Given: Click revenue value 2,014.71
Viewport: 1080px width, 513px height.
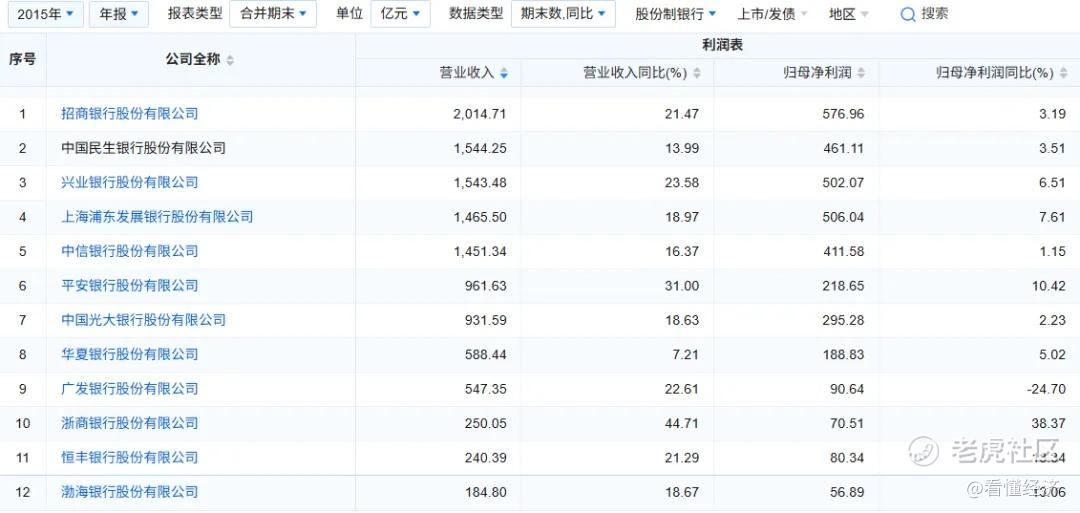Looking at the screenshot, I should pos(480,114).
